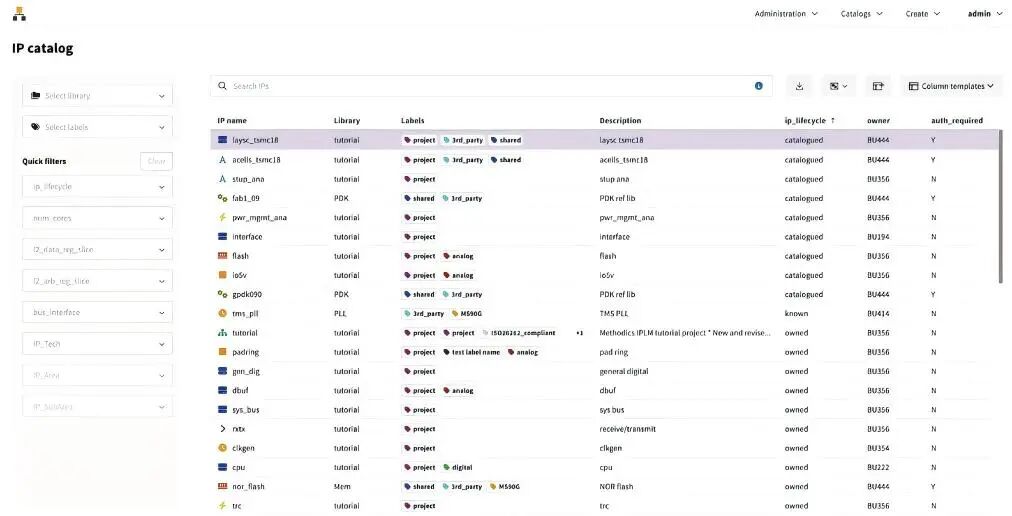Sort by the Library column header

point(347,121)
